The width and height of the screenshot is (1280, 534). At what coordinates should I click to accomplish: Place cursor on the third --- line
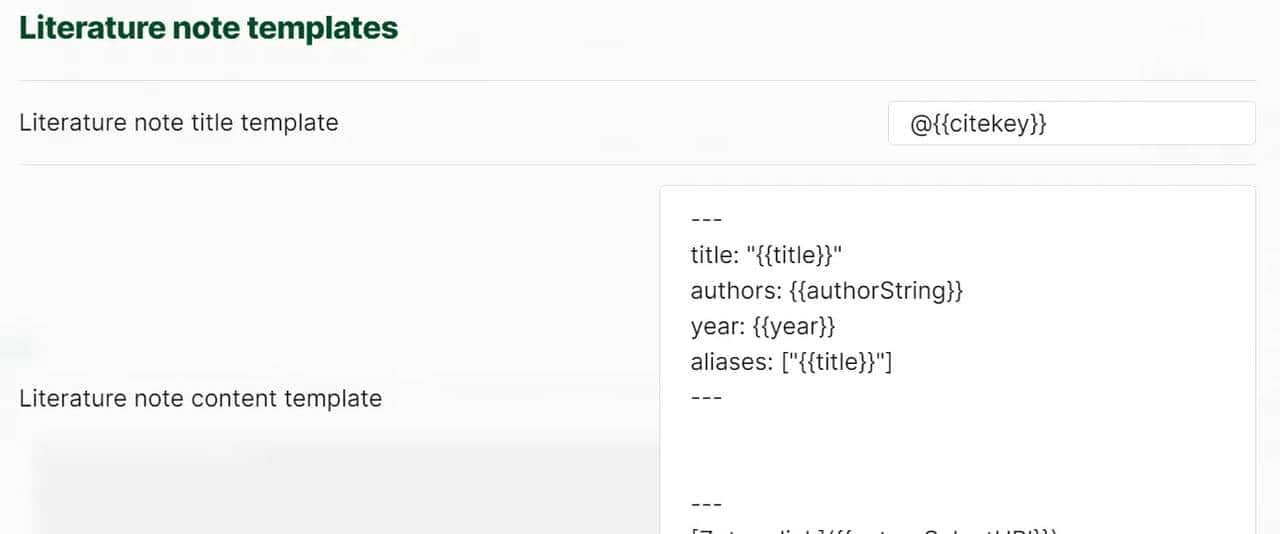706,503
